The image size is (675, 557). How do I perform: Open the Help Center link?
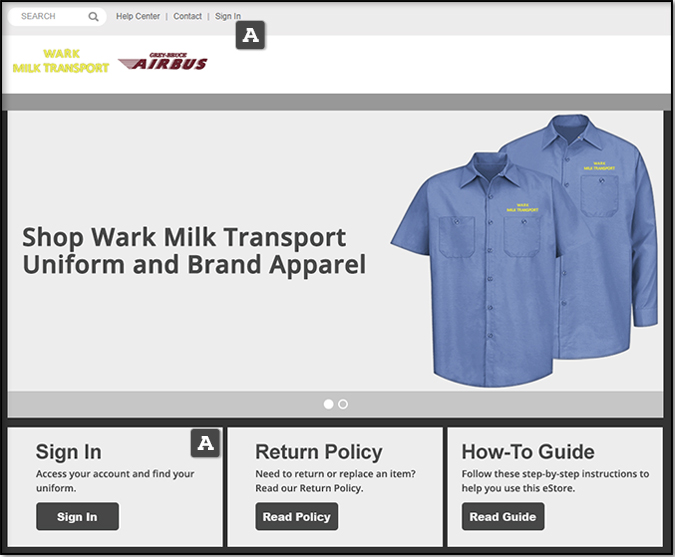tap(138, 17)
